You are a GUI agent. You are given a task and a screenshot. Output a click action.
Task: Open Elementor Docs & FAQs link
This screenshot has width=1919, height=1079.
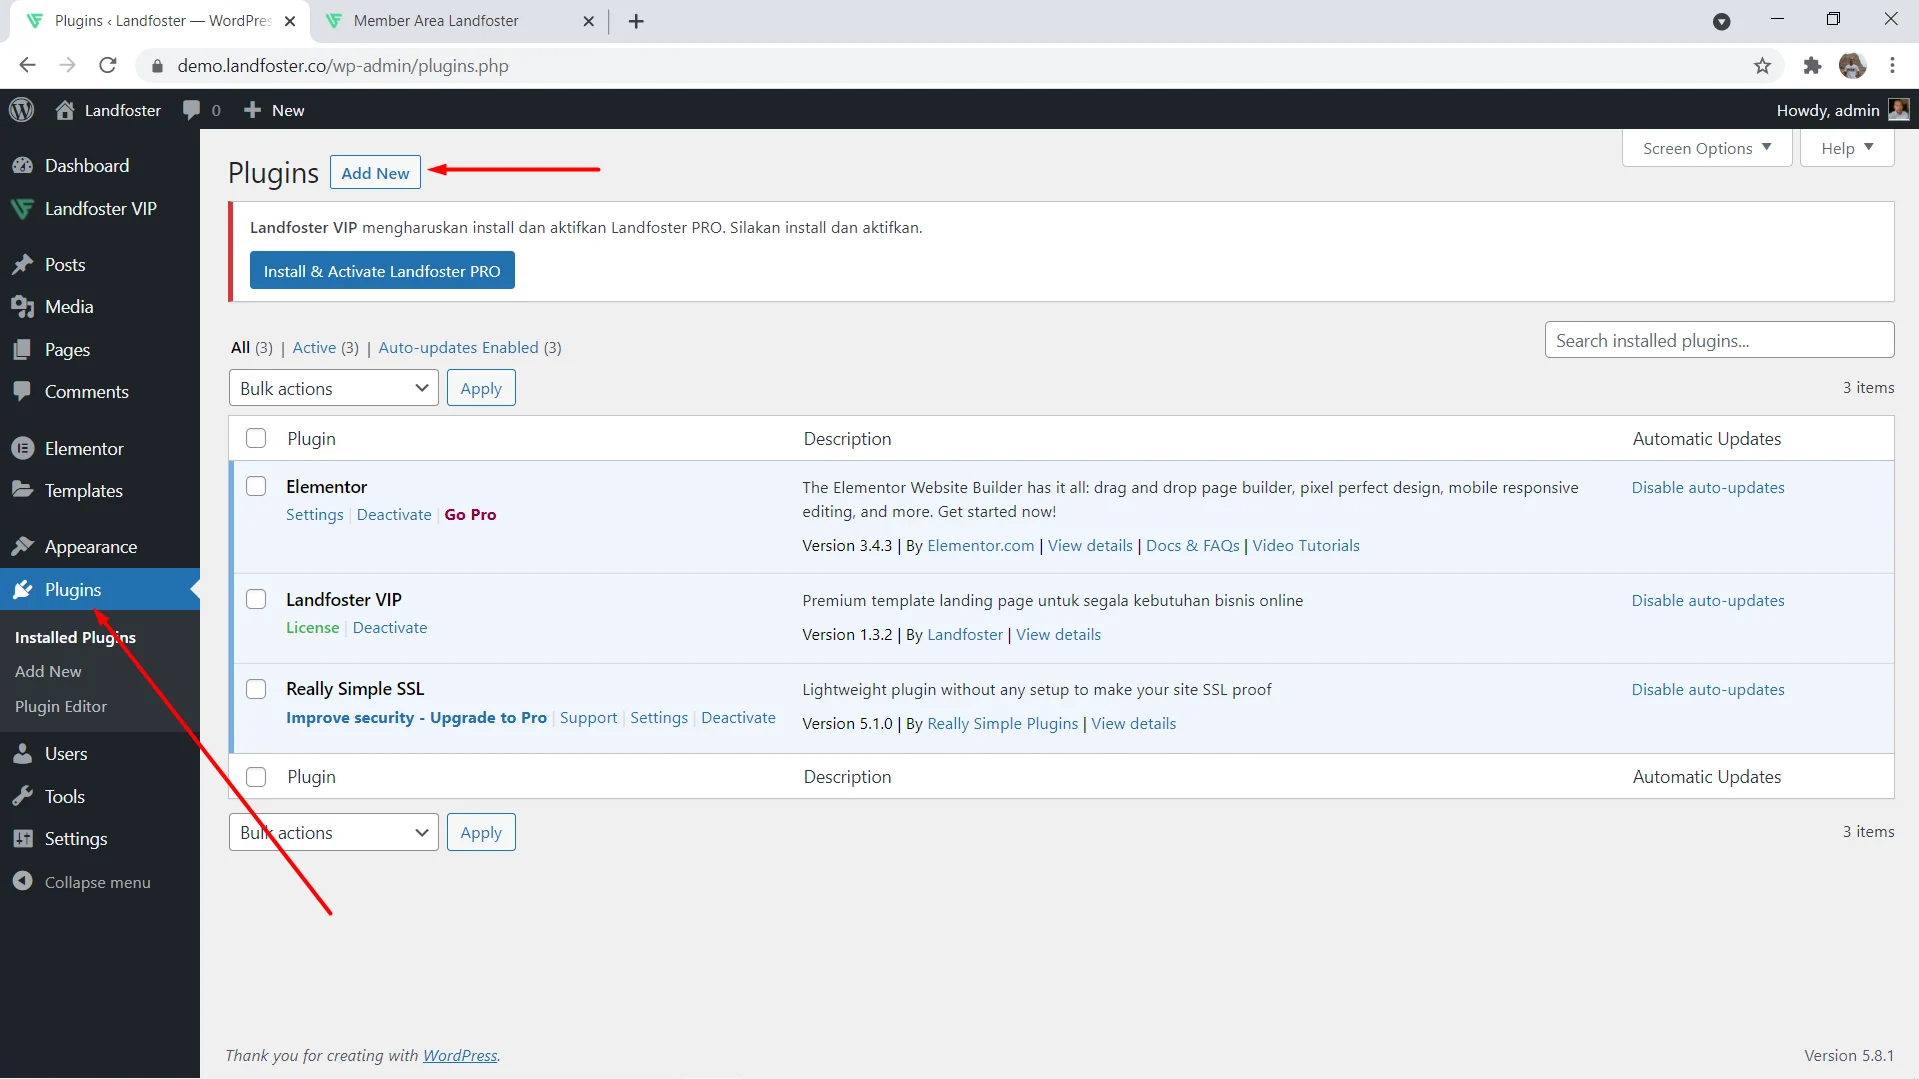(1192, 546)
